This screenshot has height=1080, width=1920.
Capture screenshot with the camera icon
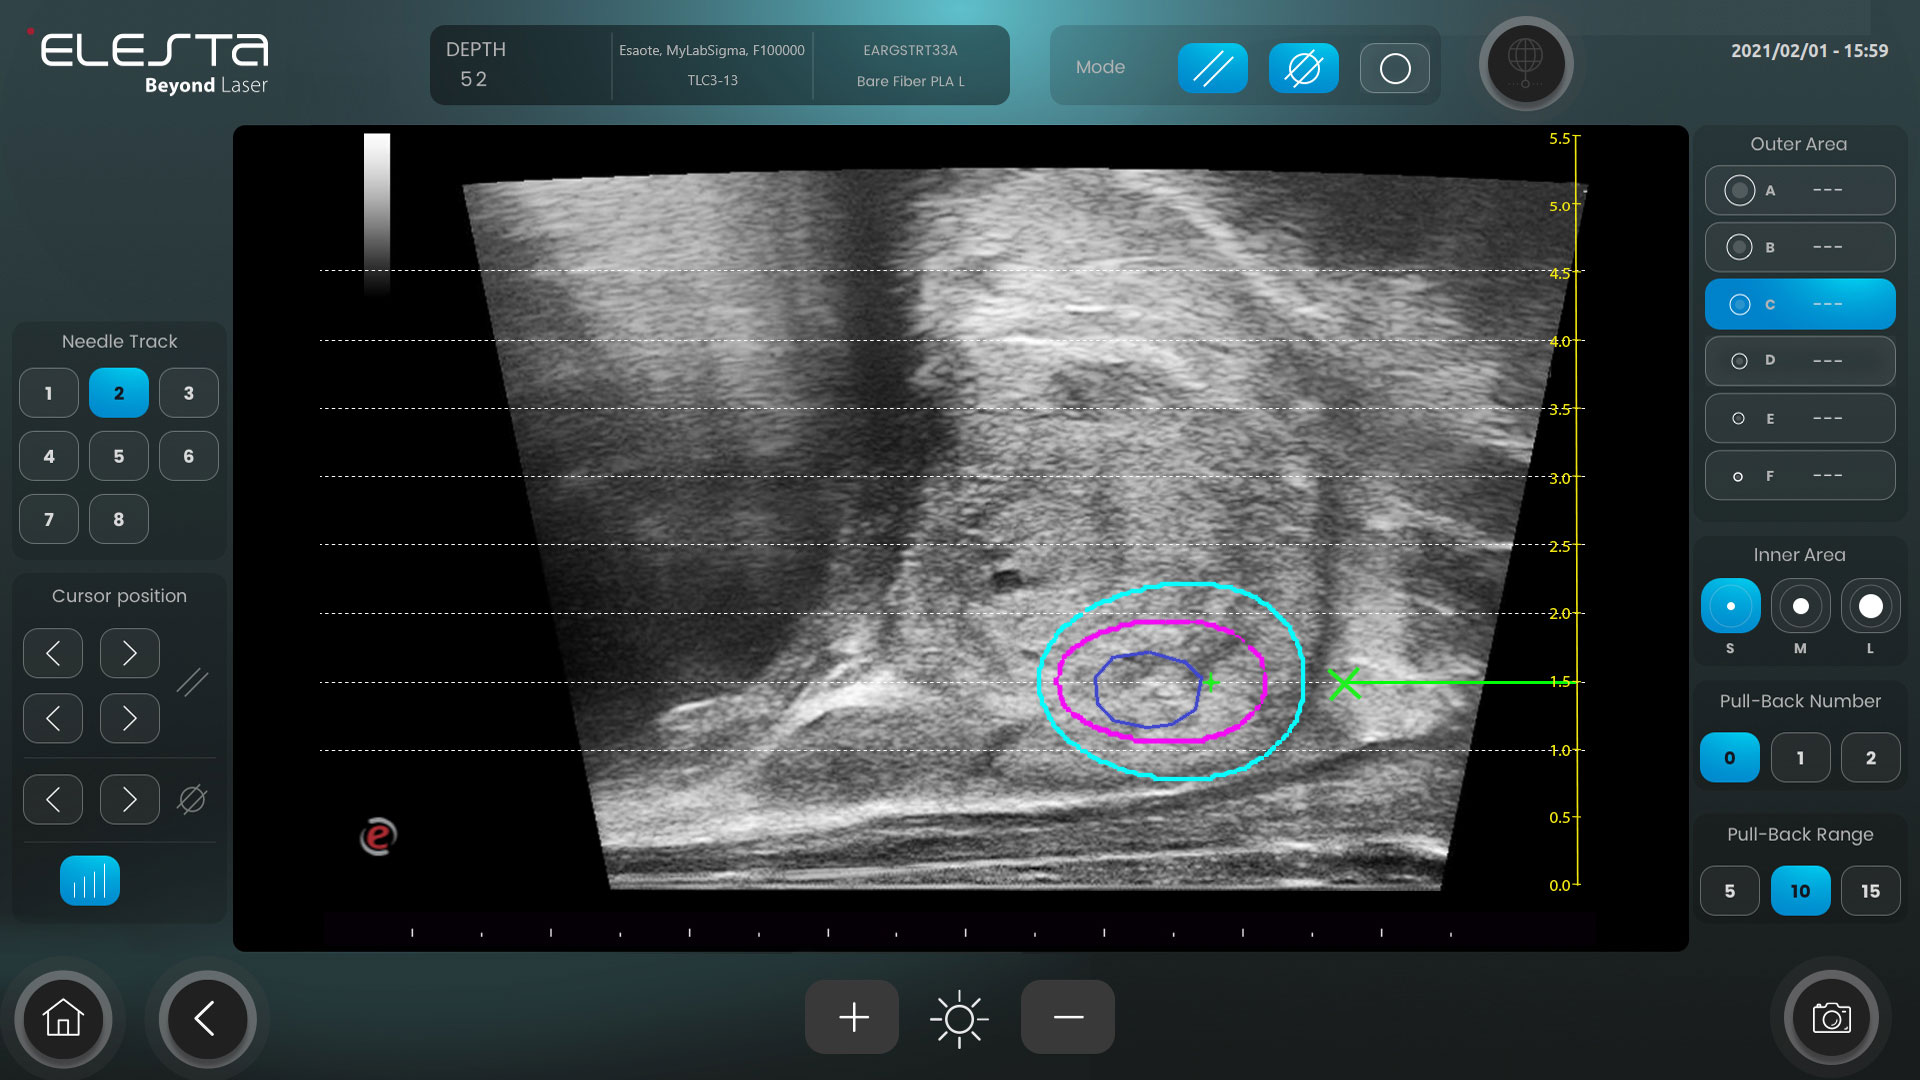click(x=1831, y=1018)
